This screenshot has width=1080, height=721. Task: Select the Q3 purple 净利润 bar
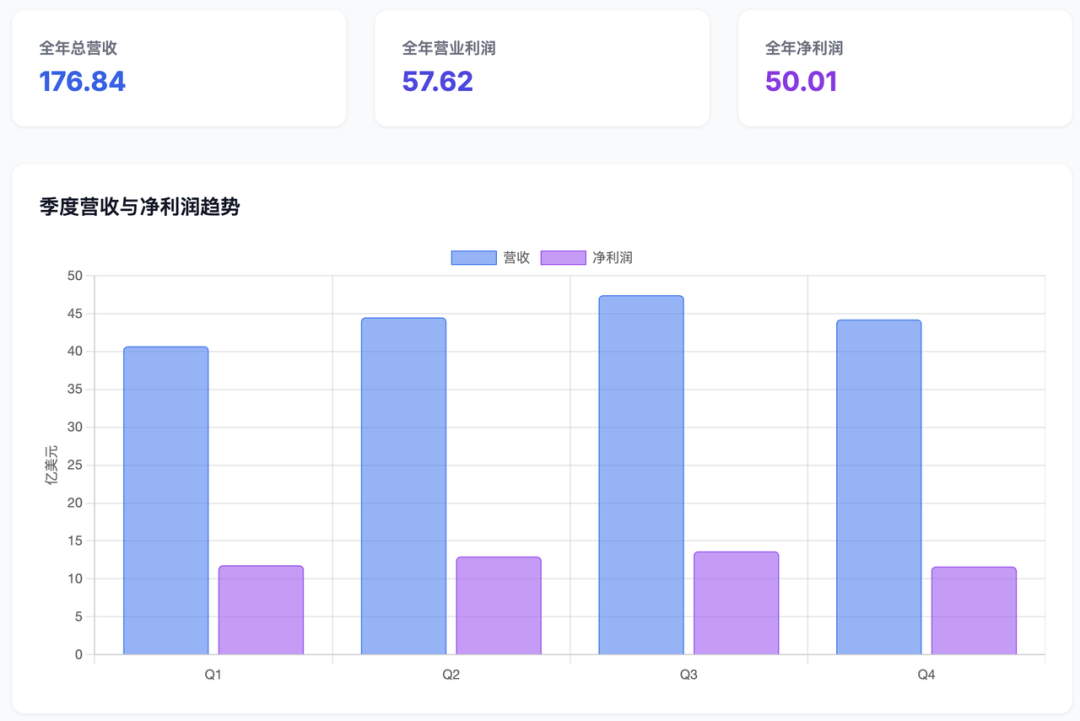coord(736,603)
